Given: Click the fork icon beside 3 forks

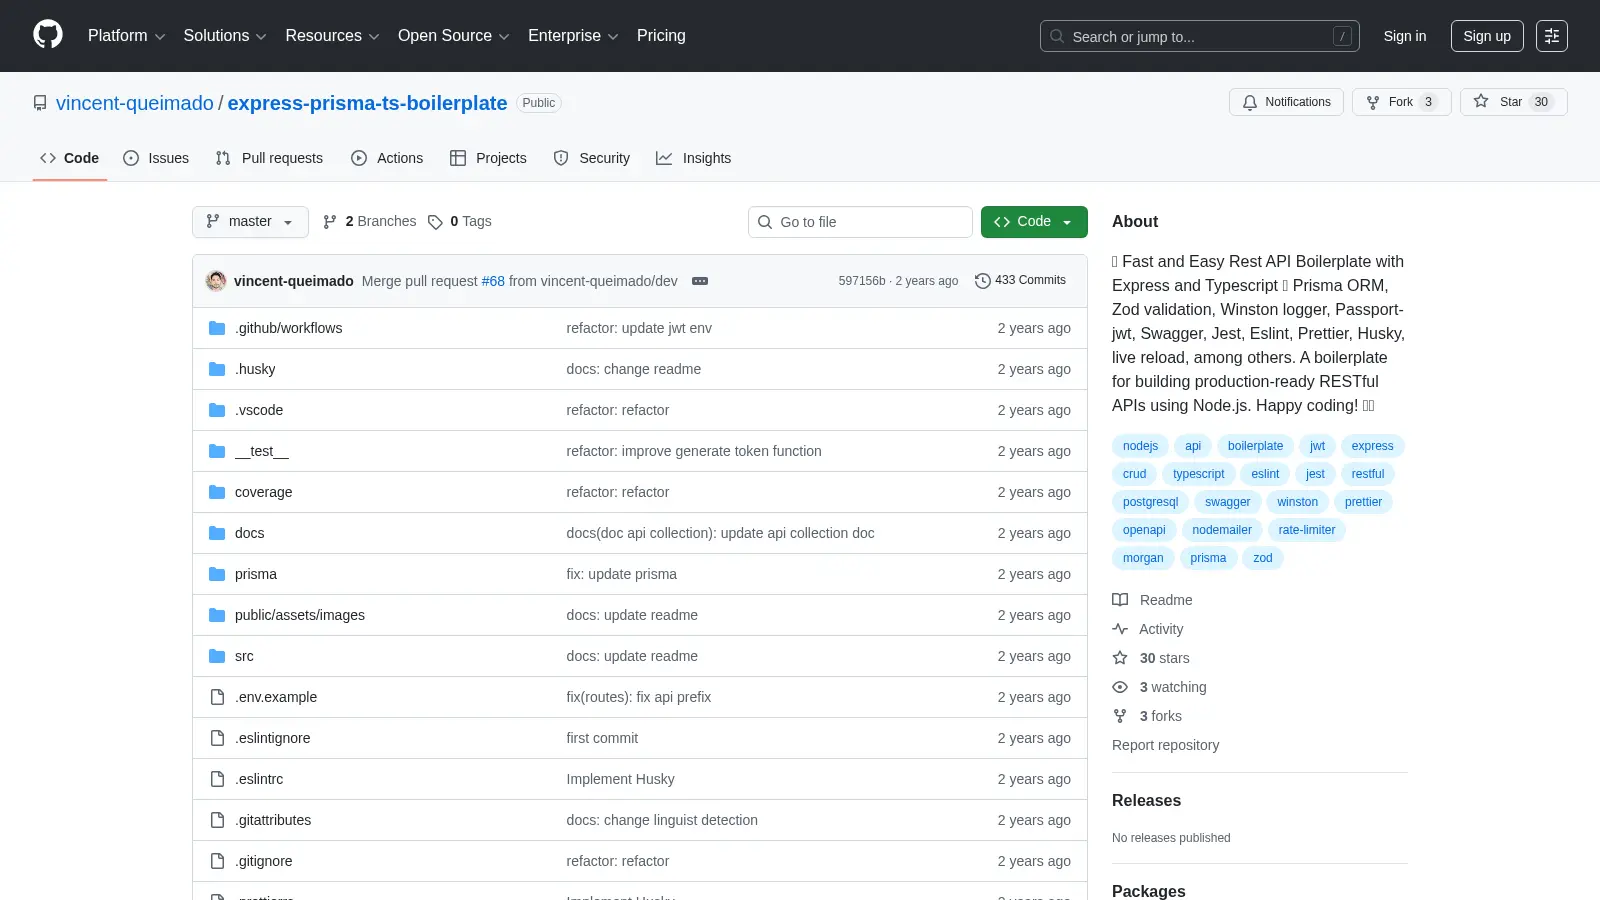Looking at the screenshot, I should click(x=1120, y=716).
